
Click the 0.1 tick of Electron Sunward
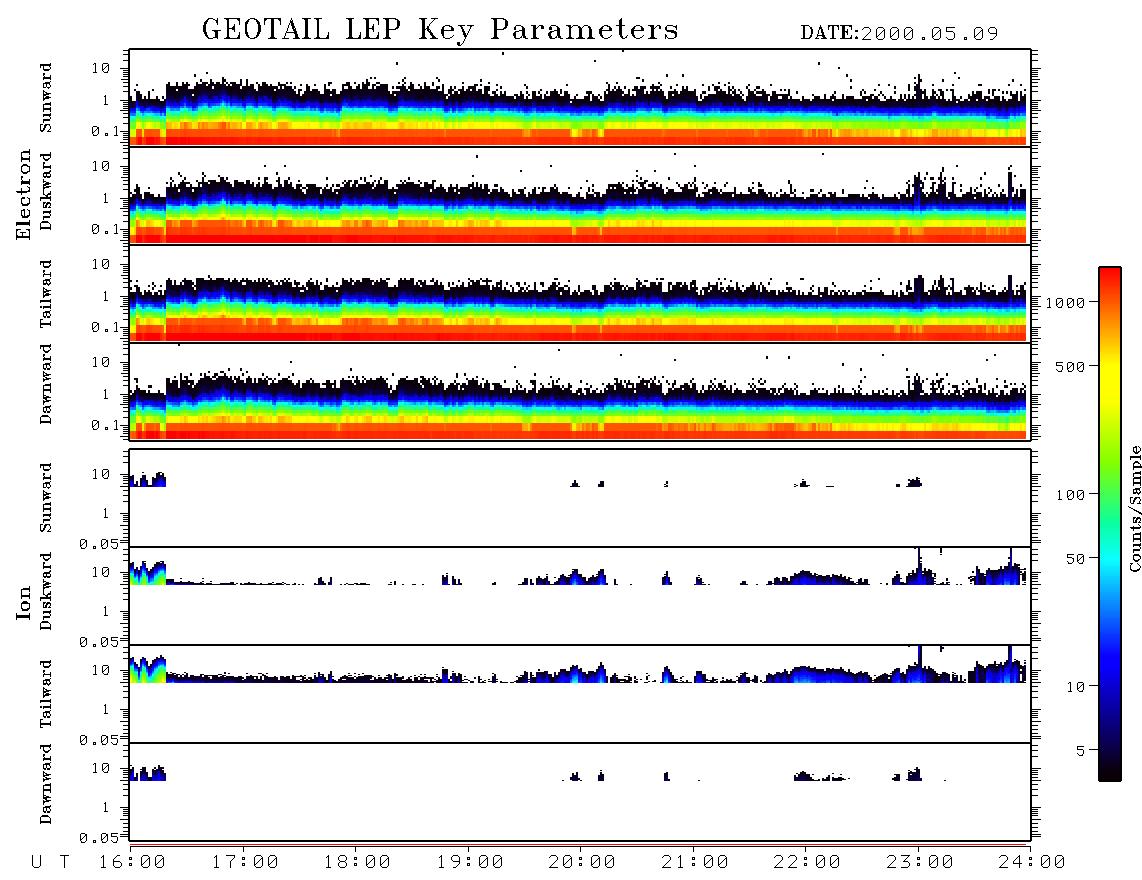coord(105,131)
